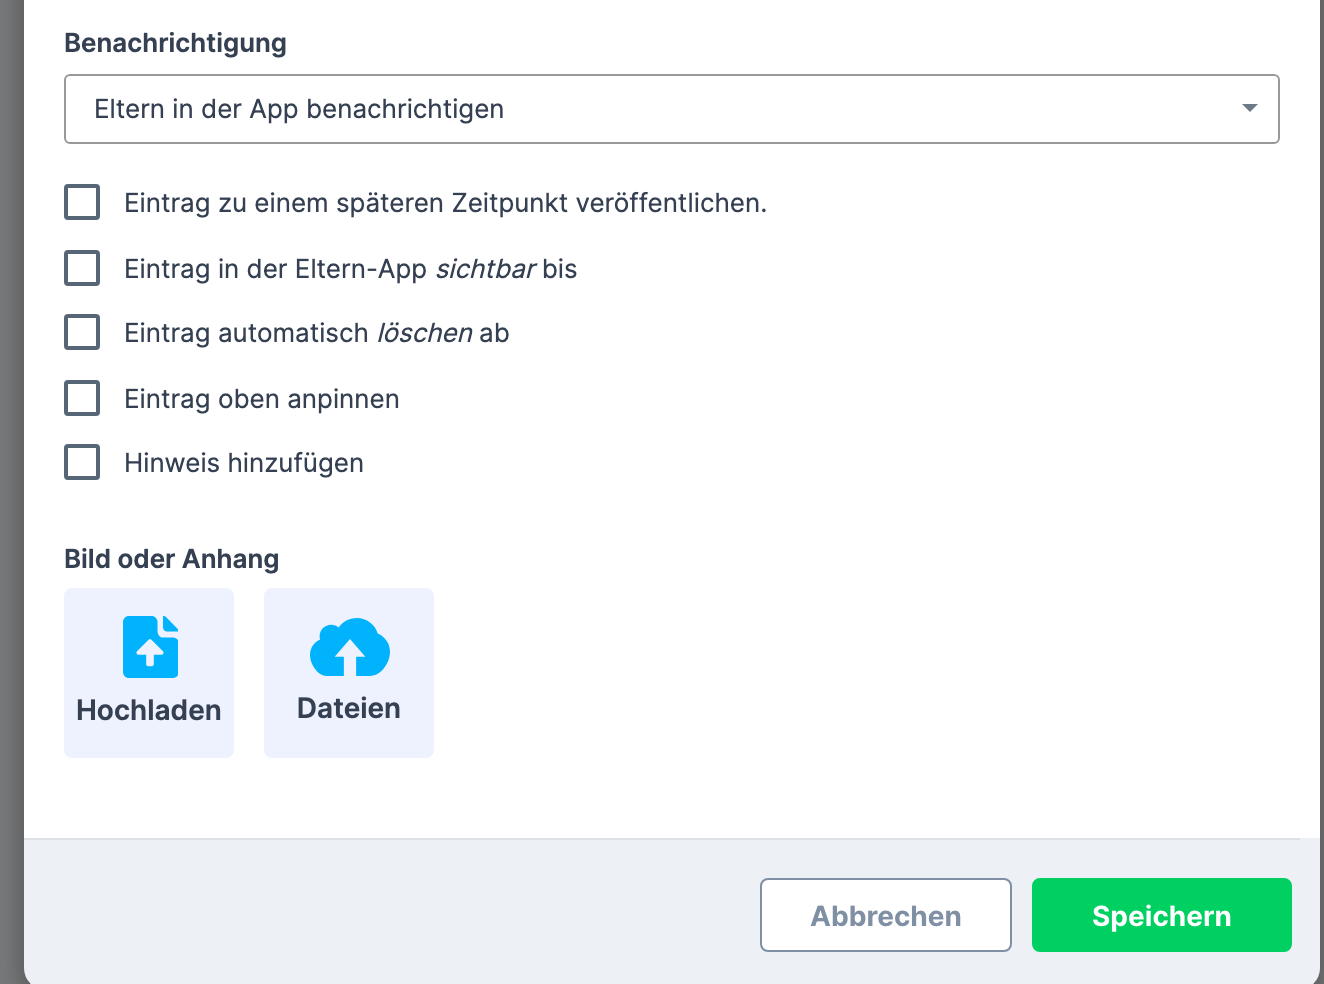1324x984 pixels.
Task: Enable publishing the entry at a later time
Action: [x=82, y=202]
